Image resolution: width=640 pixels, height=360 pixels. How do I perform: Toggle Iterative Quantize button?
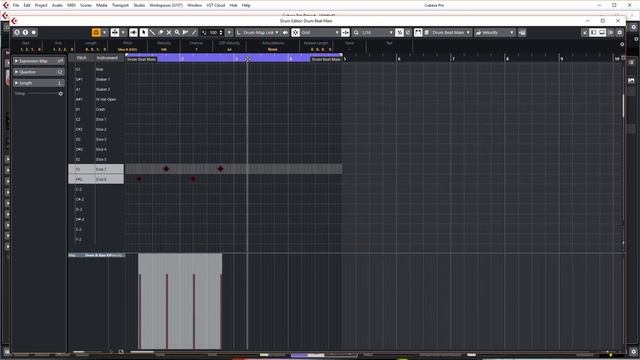(x=399, y=32)
